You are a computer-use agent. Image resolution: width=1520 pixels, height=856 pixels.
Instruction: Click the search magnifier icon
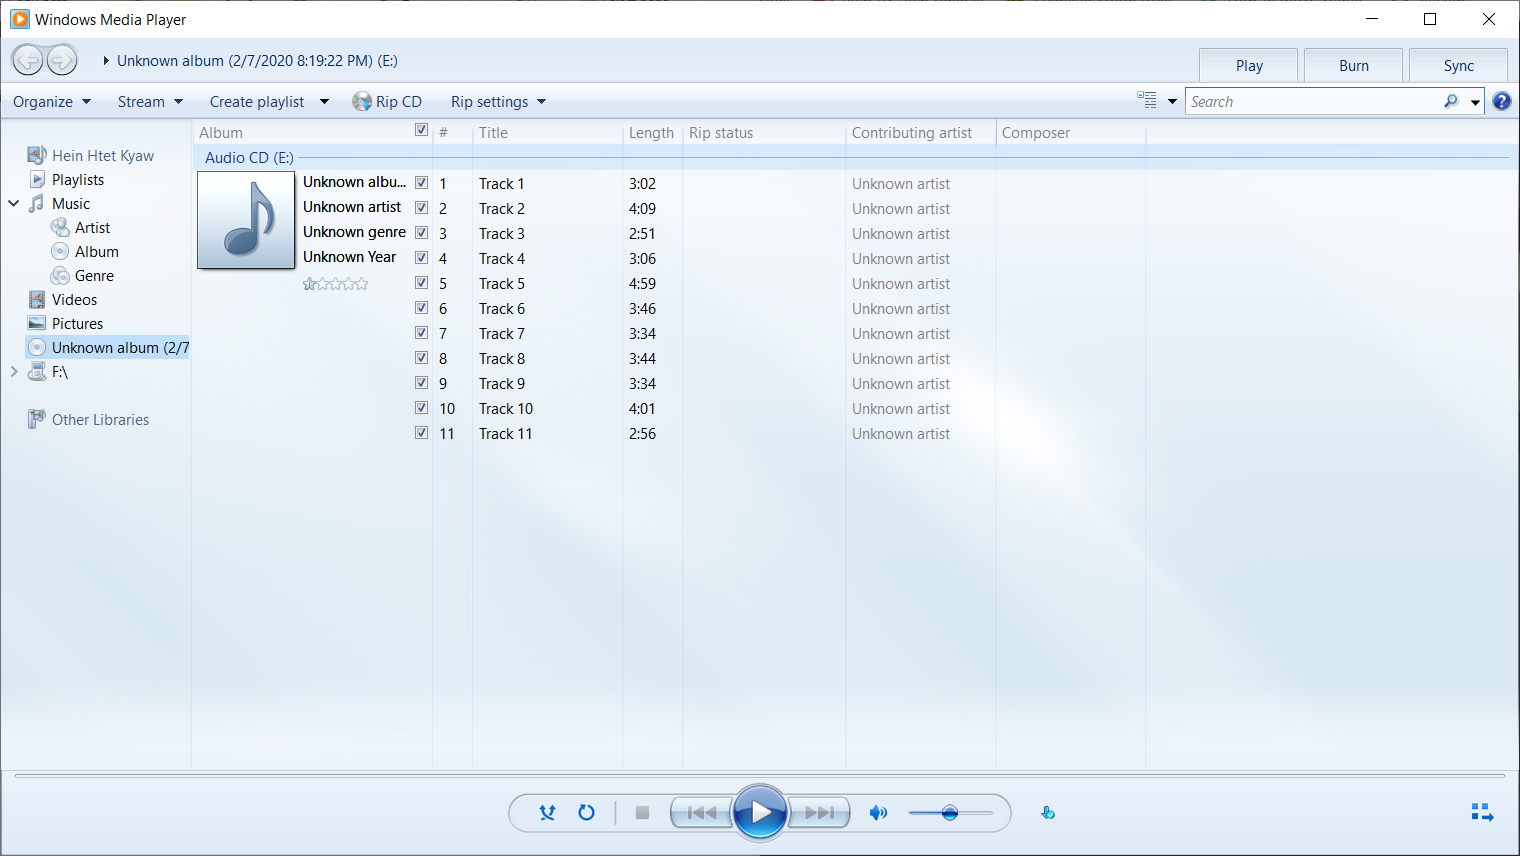tap(1451, 101)
